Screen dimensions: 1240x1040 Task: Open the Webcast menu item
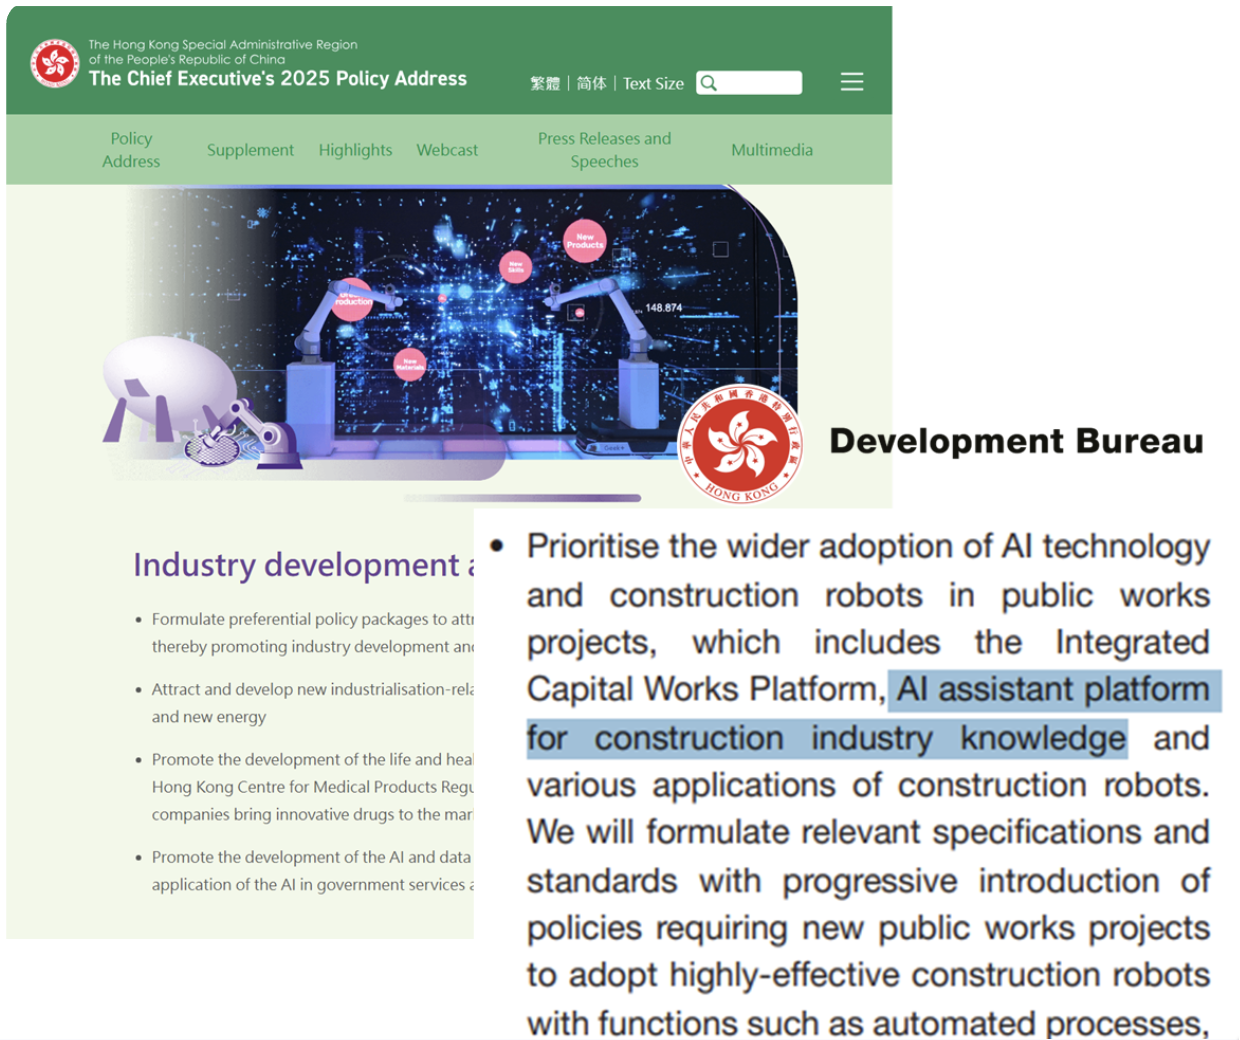(447, 150)
